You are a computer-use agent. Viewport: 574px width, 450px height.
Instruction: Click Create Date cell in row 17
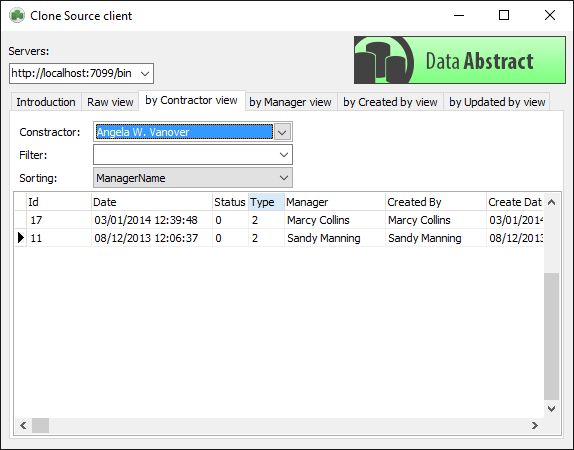point(515,220)
